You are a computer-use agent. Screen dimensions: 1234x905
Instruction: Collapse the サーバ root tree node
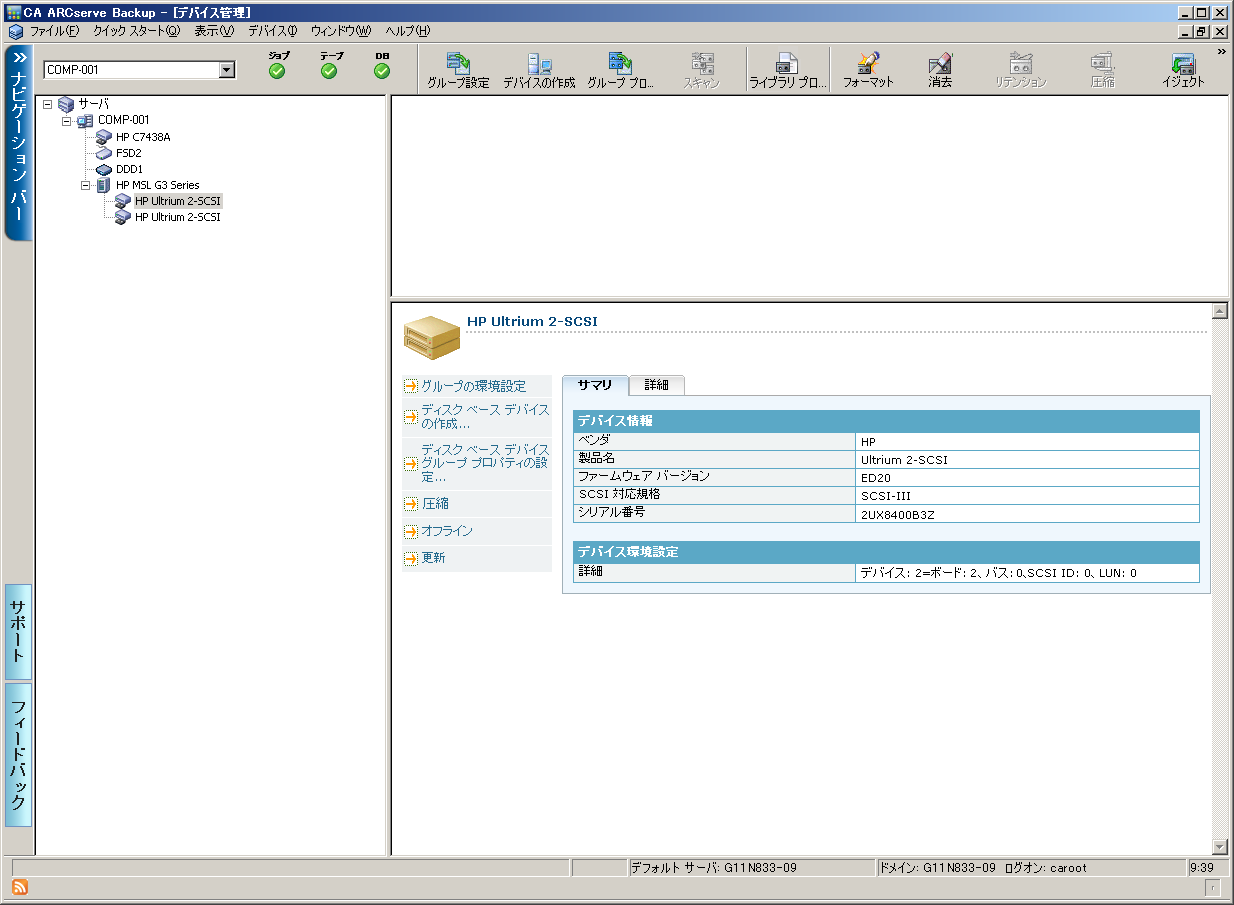tap(47, 103)
